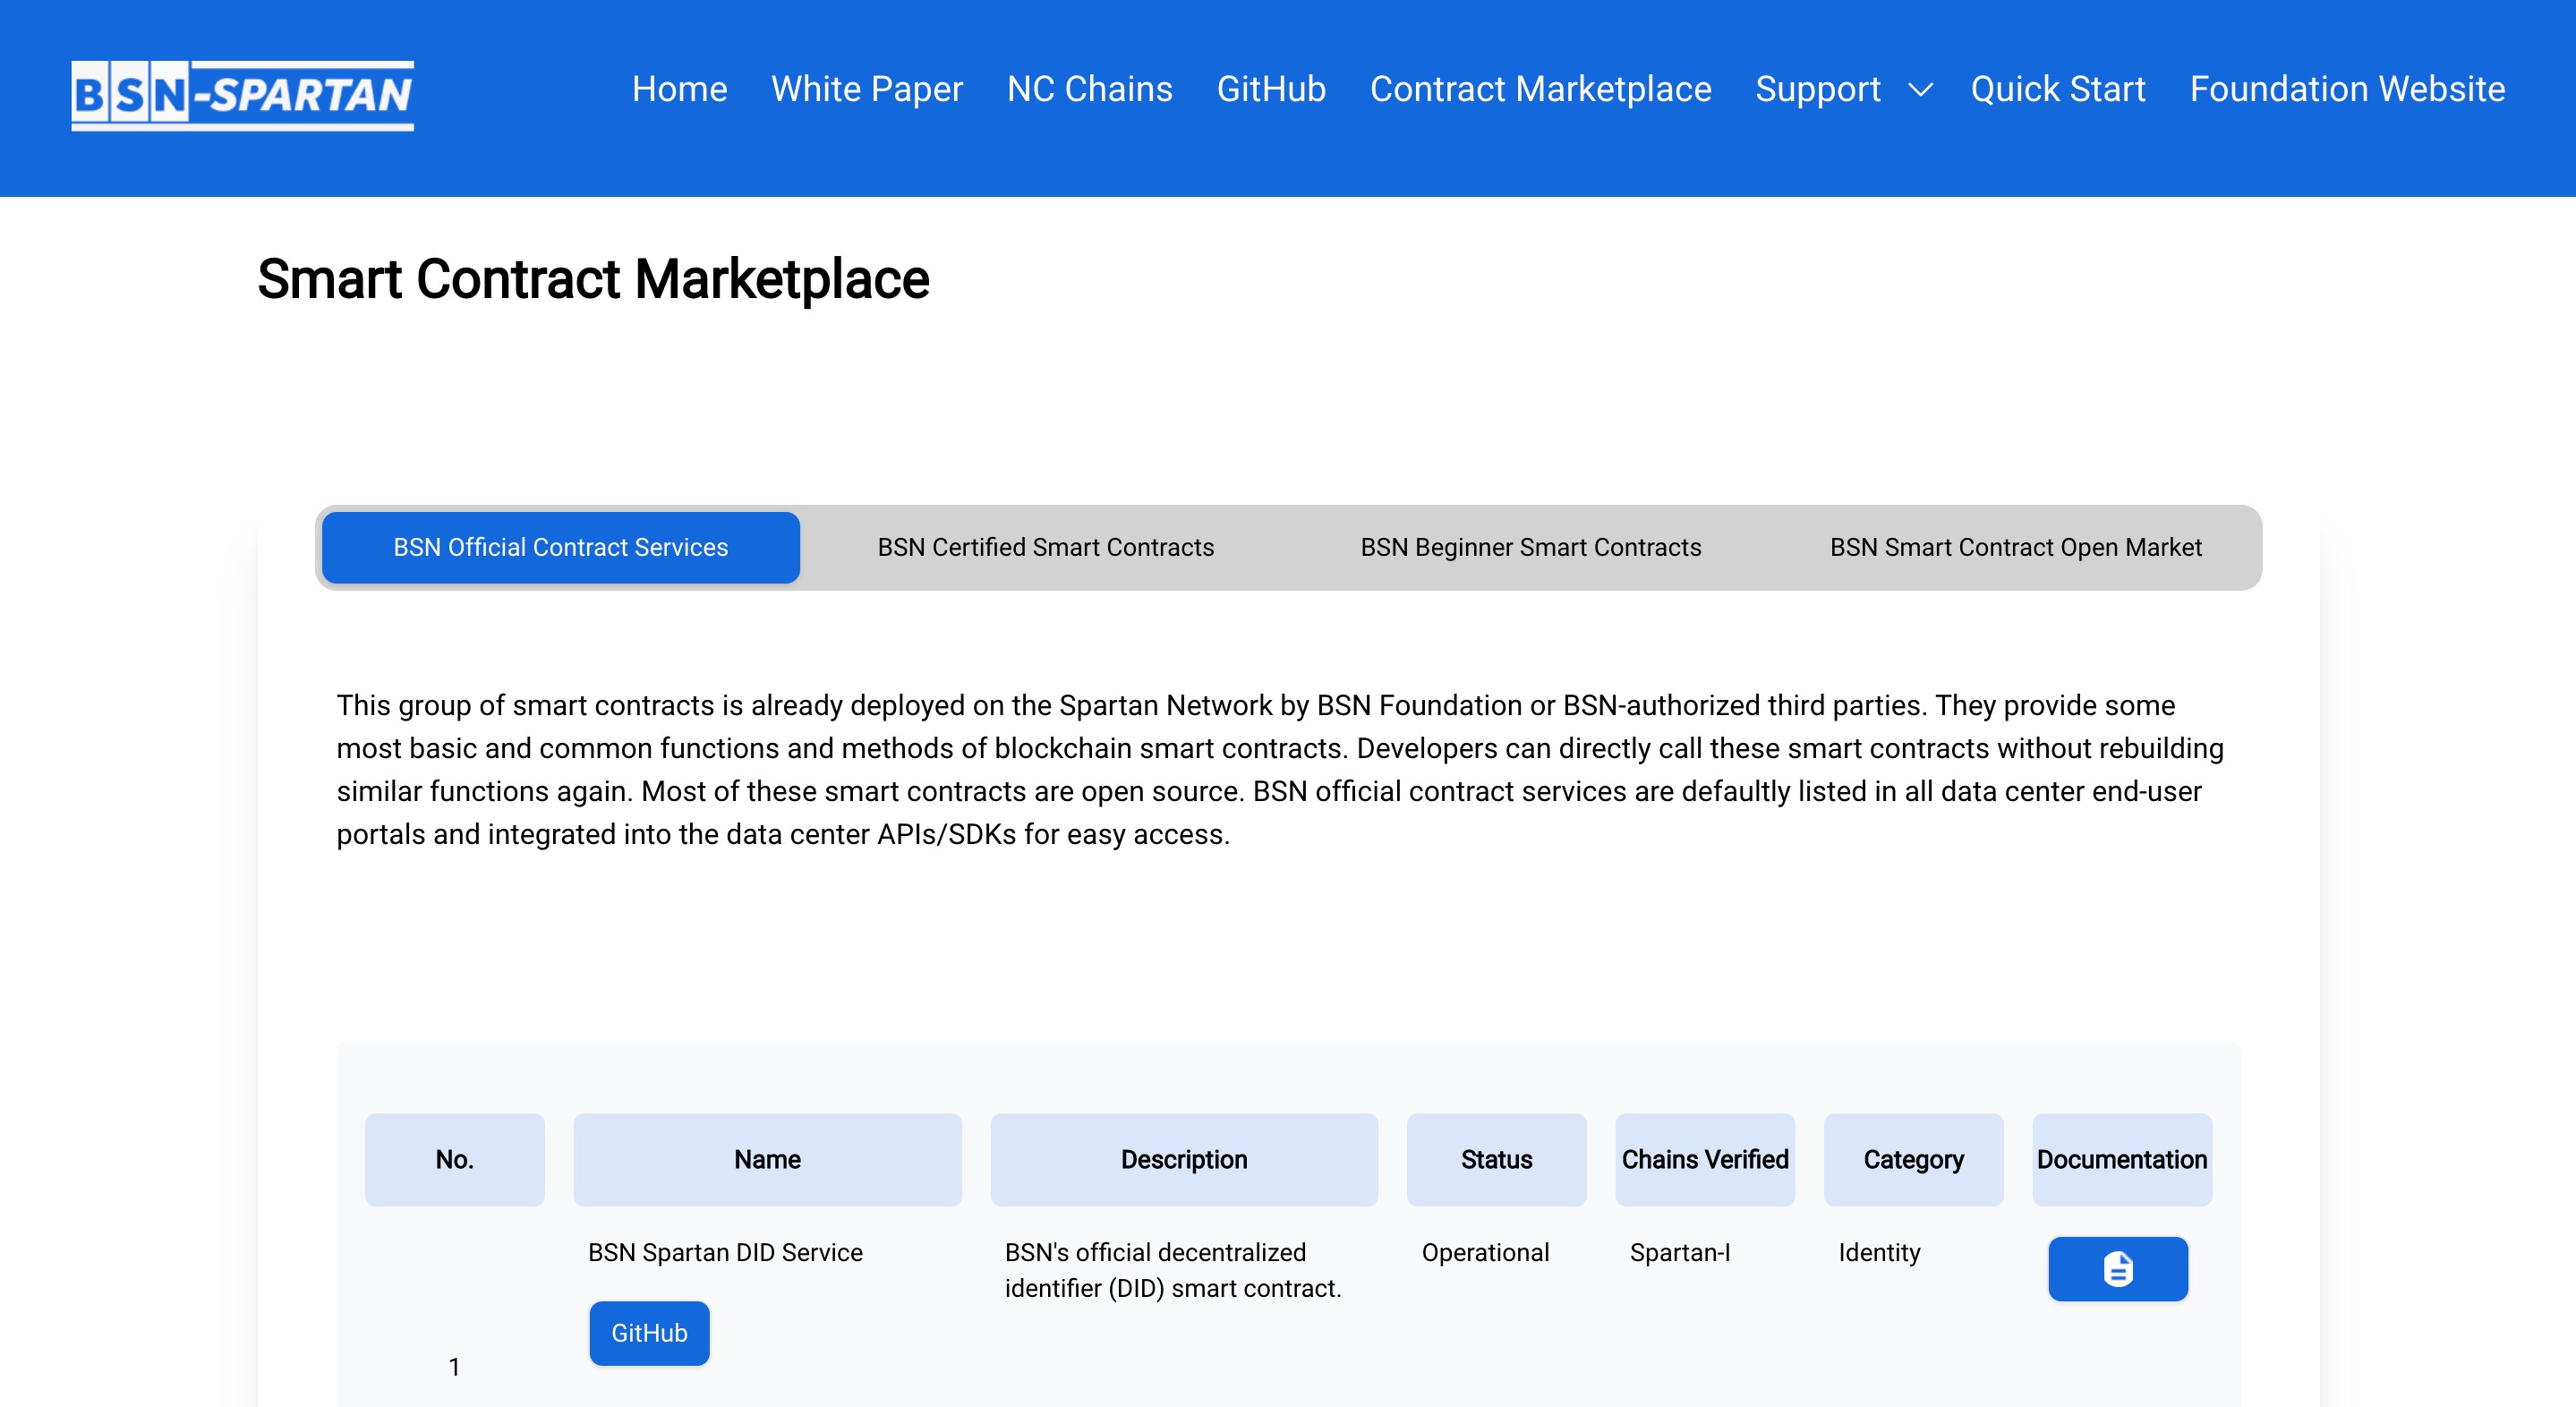Navigate to NC Chains
2576x1407 pixels.
(1089, 89)
